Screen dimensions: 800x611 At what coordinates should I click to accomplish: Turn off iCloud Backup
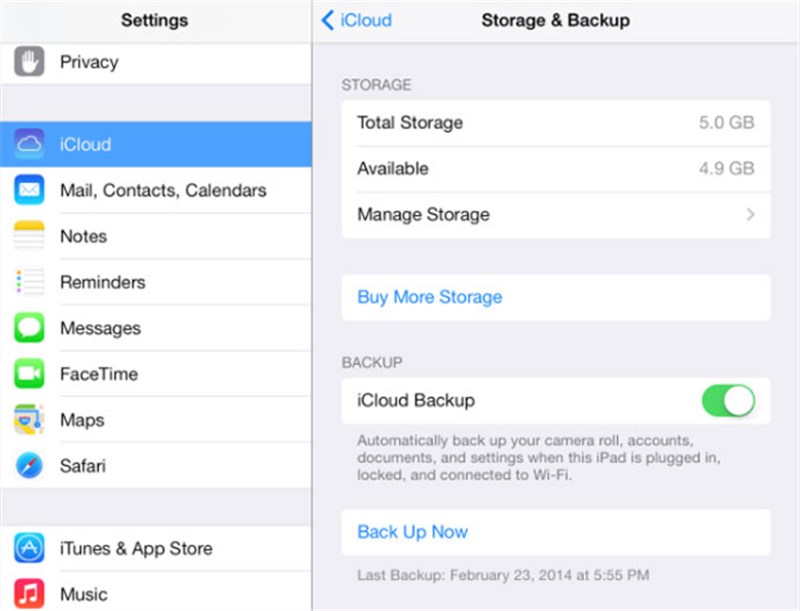(729, 400)
